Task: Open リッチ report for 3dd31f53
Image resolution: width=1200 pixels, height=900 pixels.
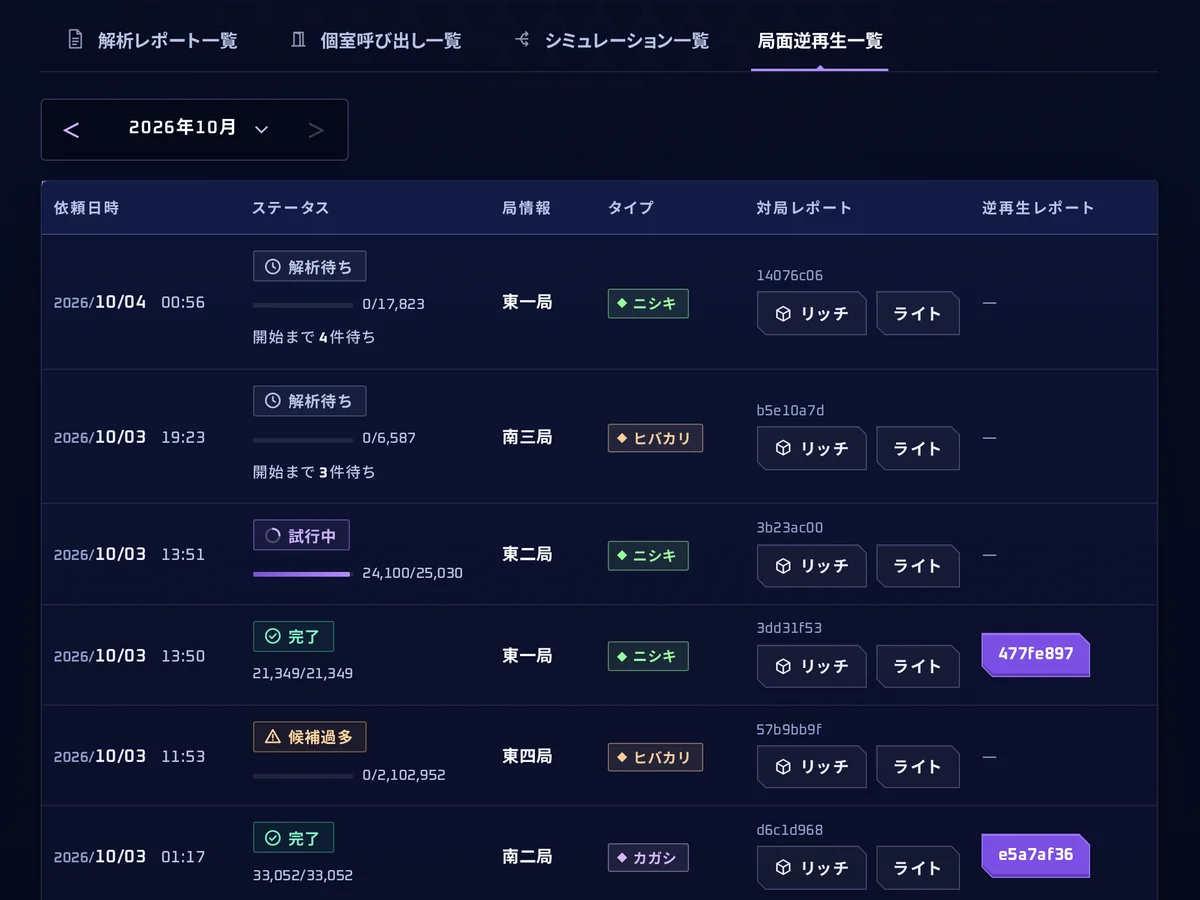Action: point(812,666)
